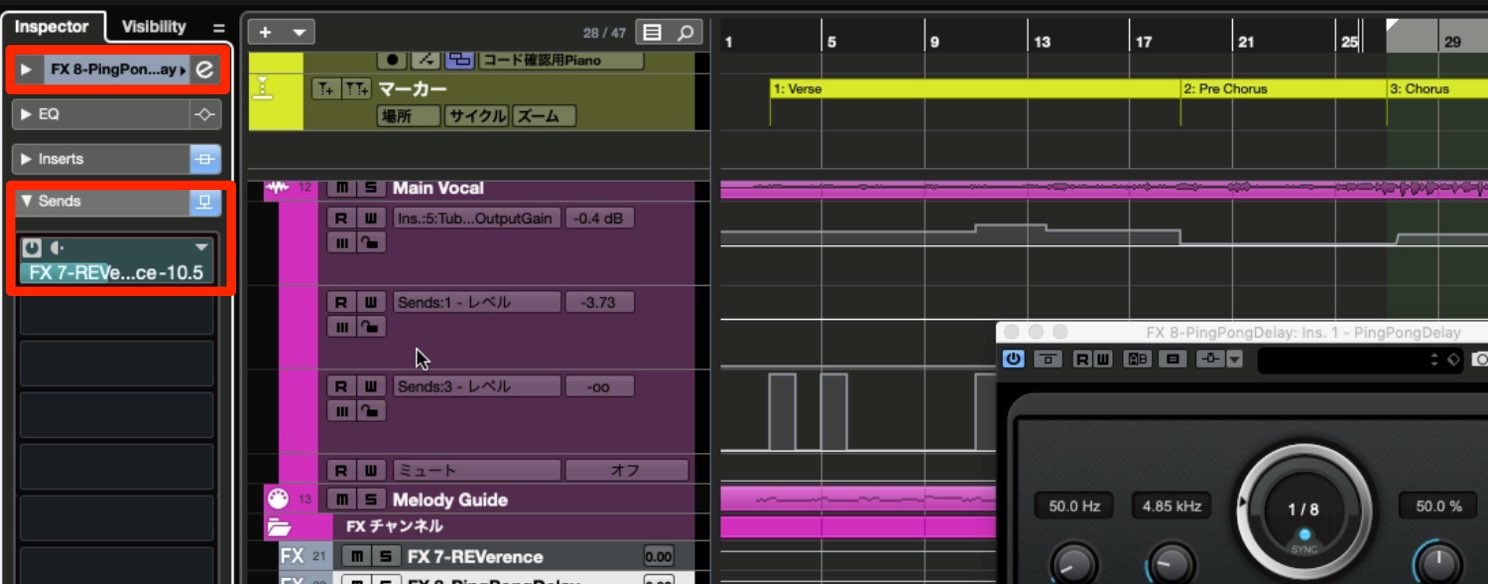Image resolution: width=1488 pixels, height=584 pixels.
Task: Switch to the Inspector tab
Action: 51,27
